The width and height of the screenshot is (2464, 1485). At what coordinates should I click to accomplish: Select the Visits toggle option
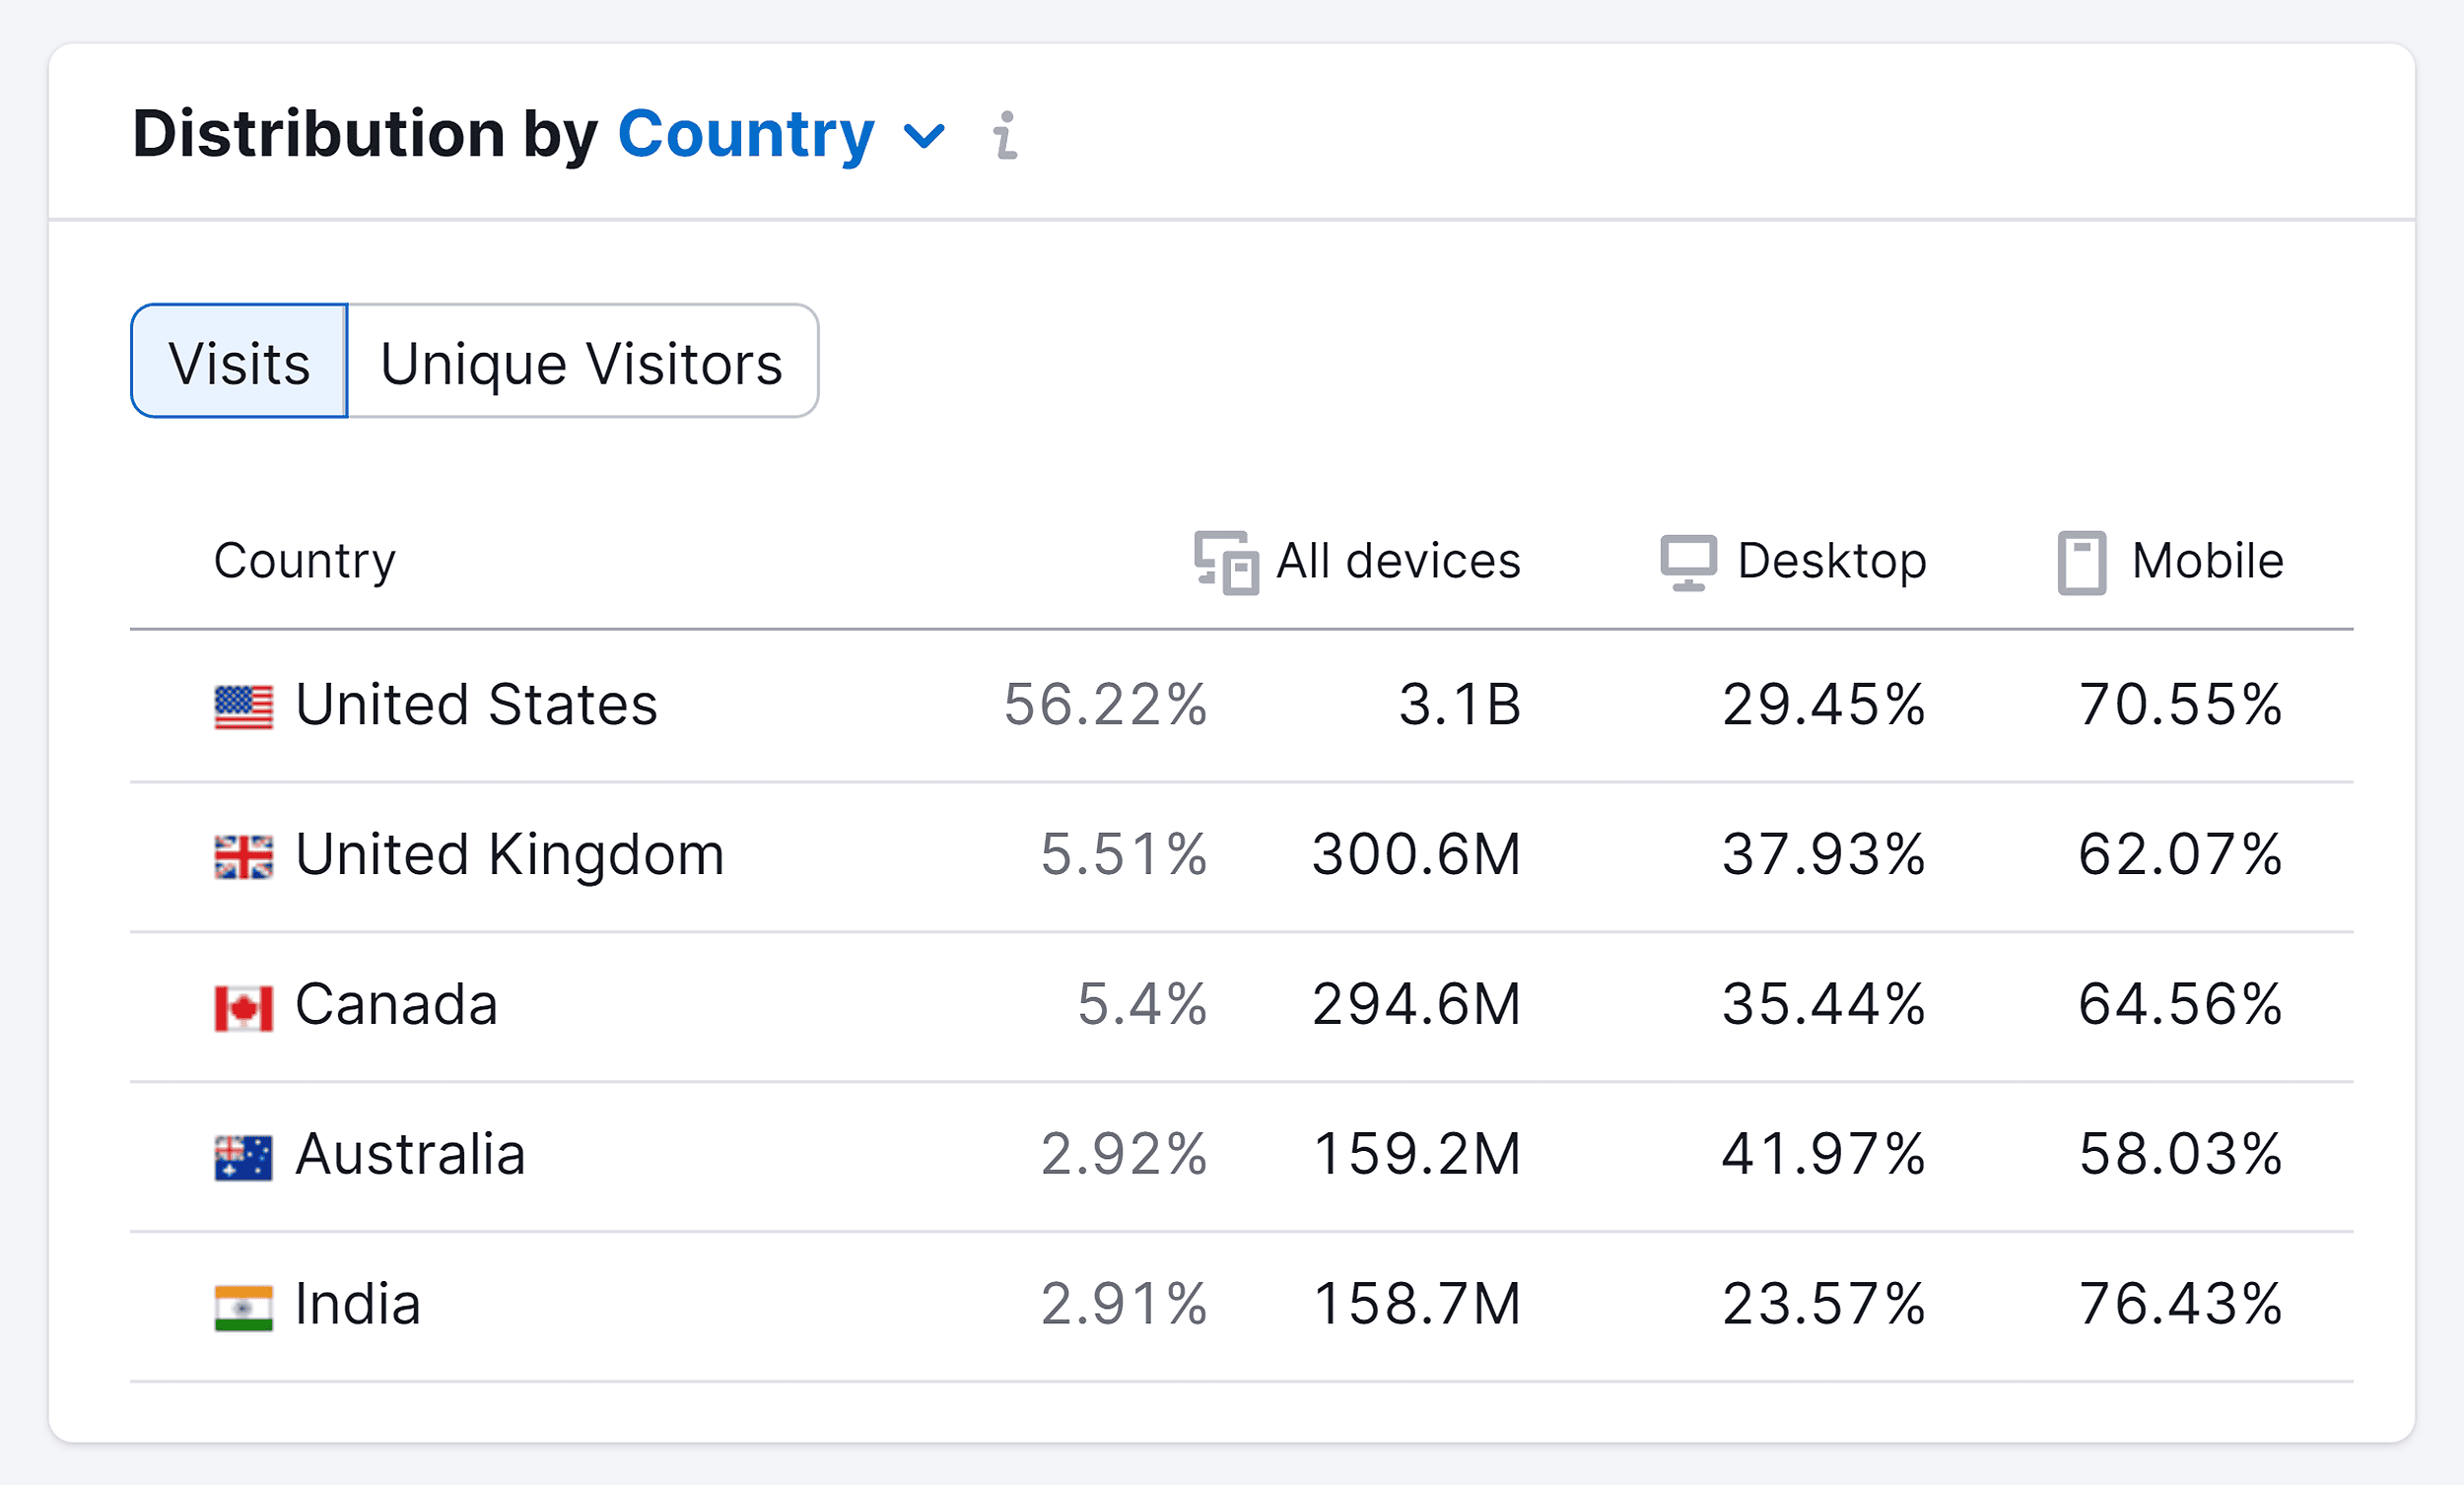tap(239, 362)
